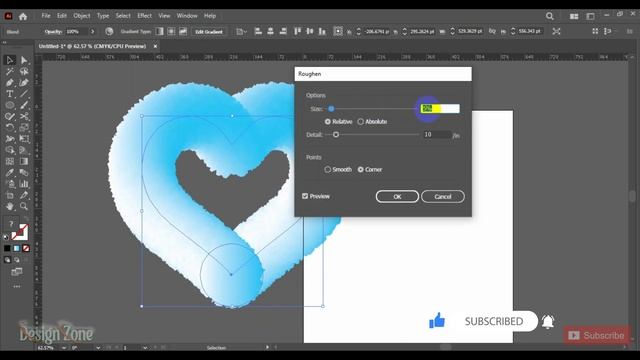Select the Ellipse tool
The height and width of the screenshot is (360, 640).
10,105
